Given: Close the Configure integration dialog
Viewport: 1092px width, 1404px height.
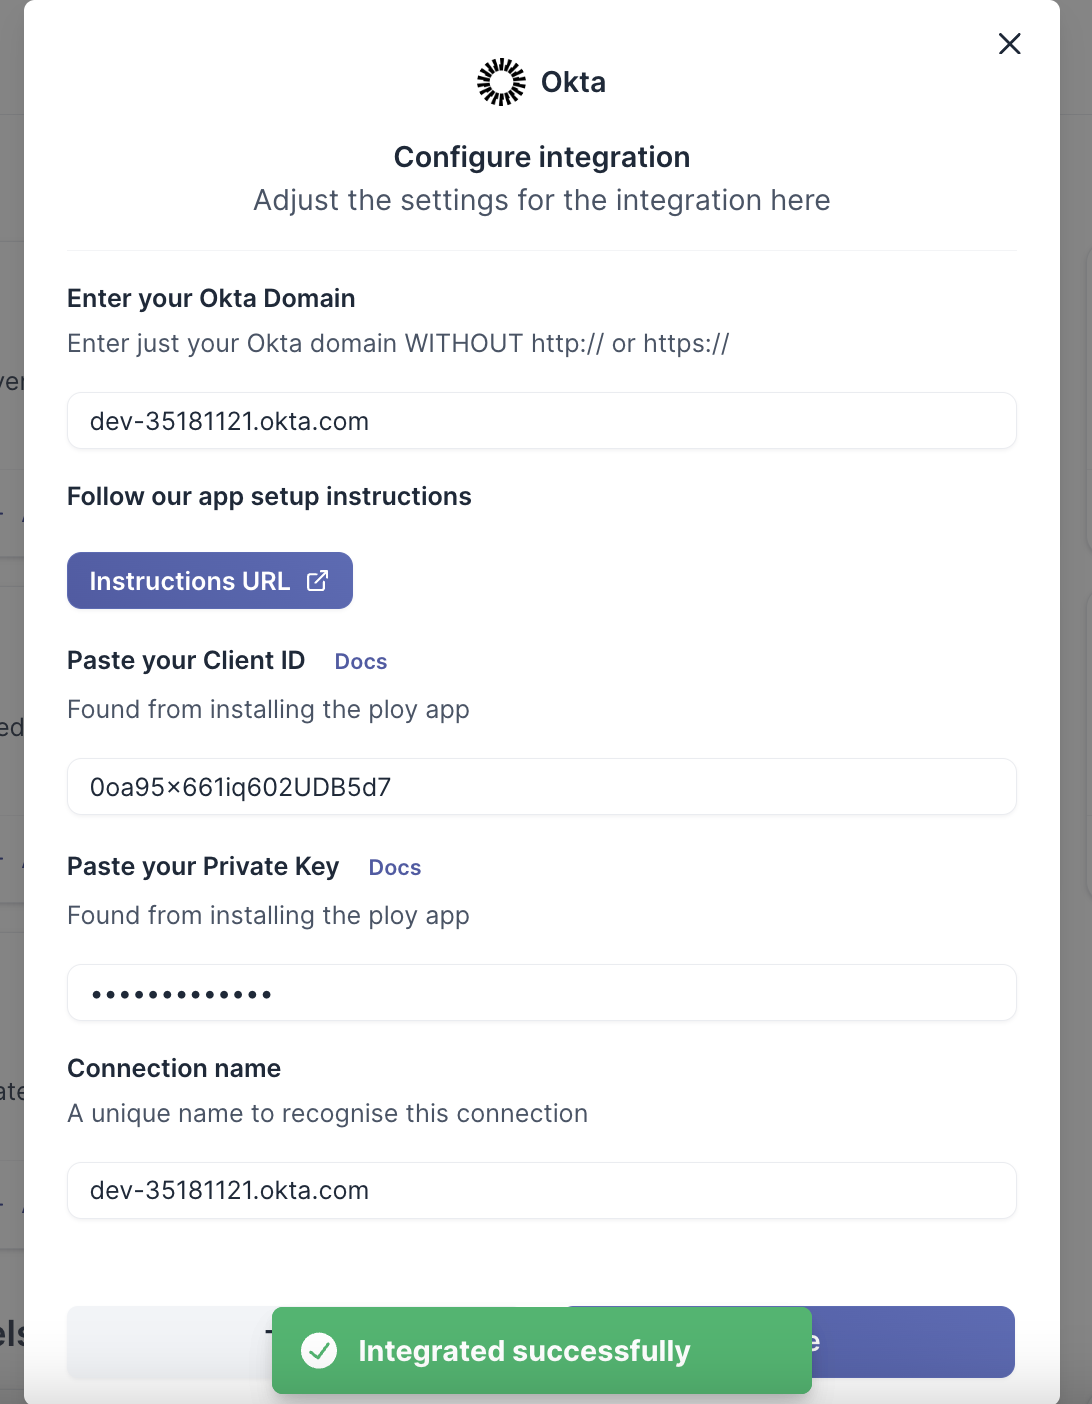Looking at the screenshot, I should (1009, 44).
